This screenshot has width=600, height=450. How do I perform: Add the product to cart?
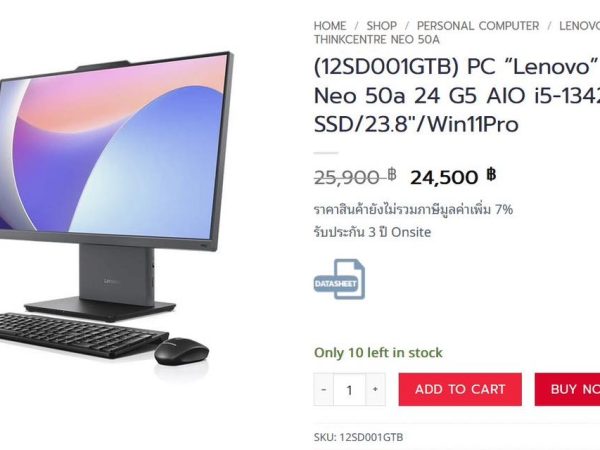tap(460, 389)
